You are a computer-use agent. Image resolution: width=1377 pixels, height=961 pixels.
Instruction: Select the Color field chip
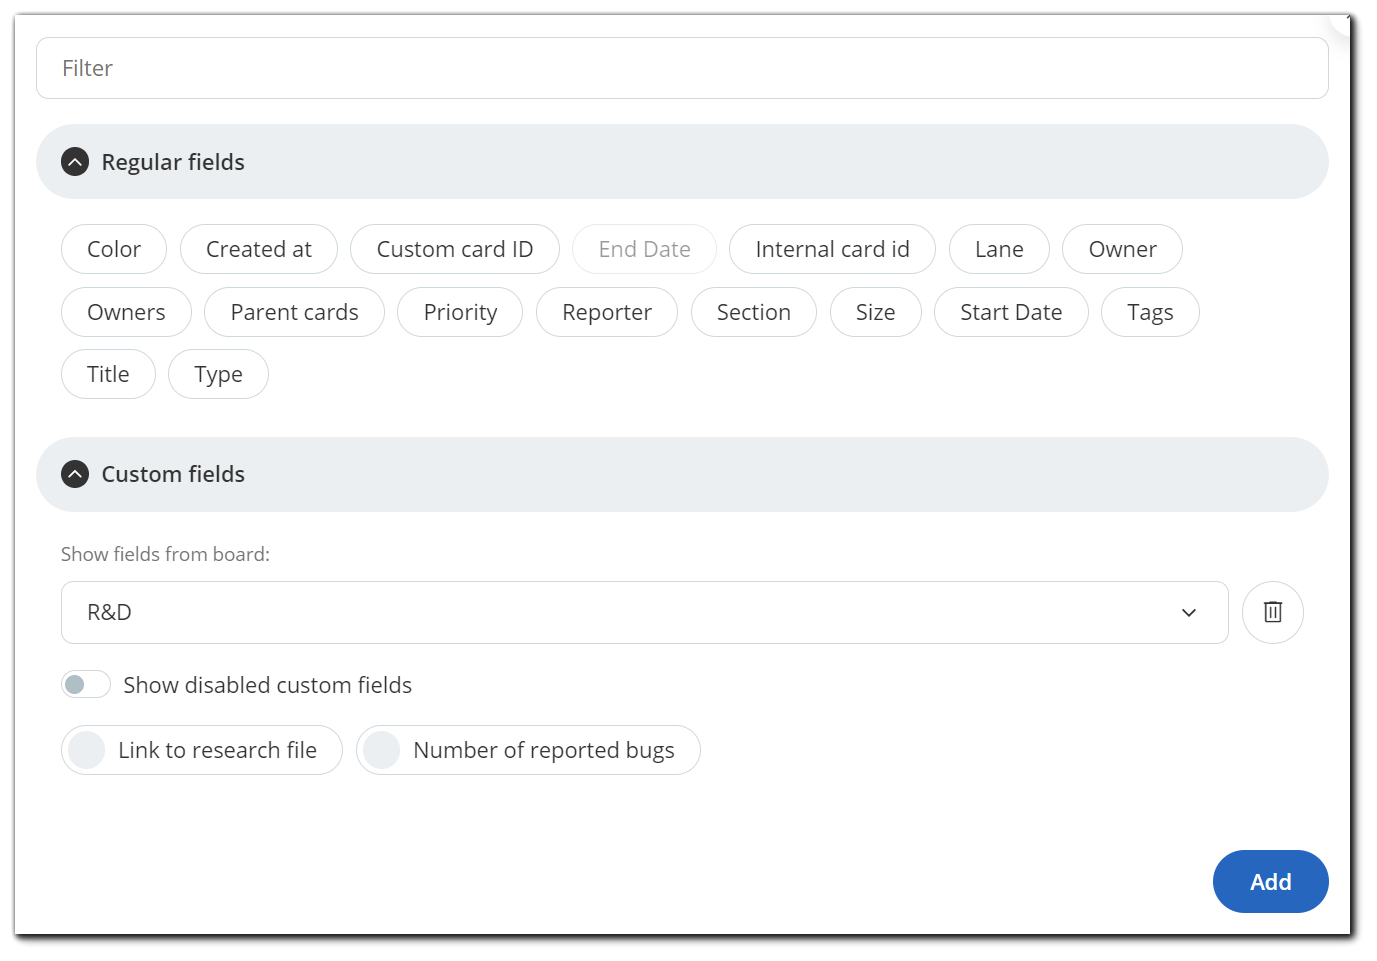pyautogui.click(x=113, y=249)
